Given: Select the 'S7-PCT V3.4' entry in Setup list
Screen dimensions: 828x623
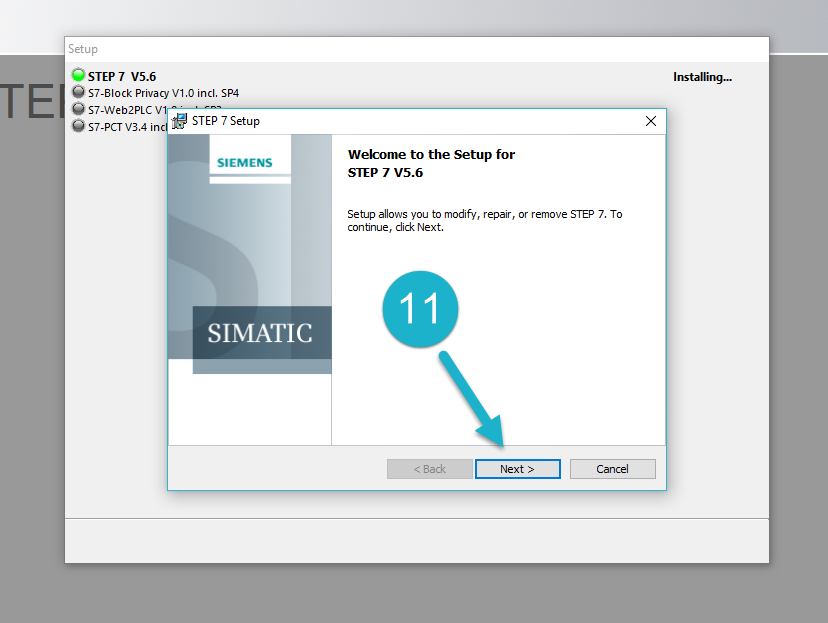Looking at the screenshot, I should 127,127.
